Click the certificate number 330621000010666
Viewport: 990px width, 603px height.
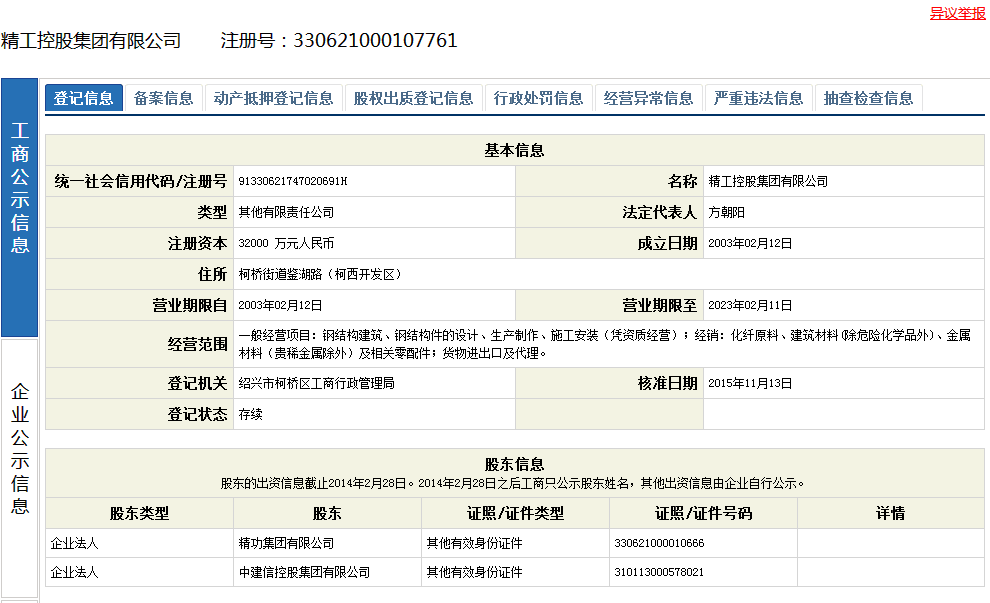pyautogui.click(x=659, y=543)
